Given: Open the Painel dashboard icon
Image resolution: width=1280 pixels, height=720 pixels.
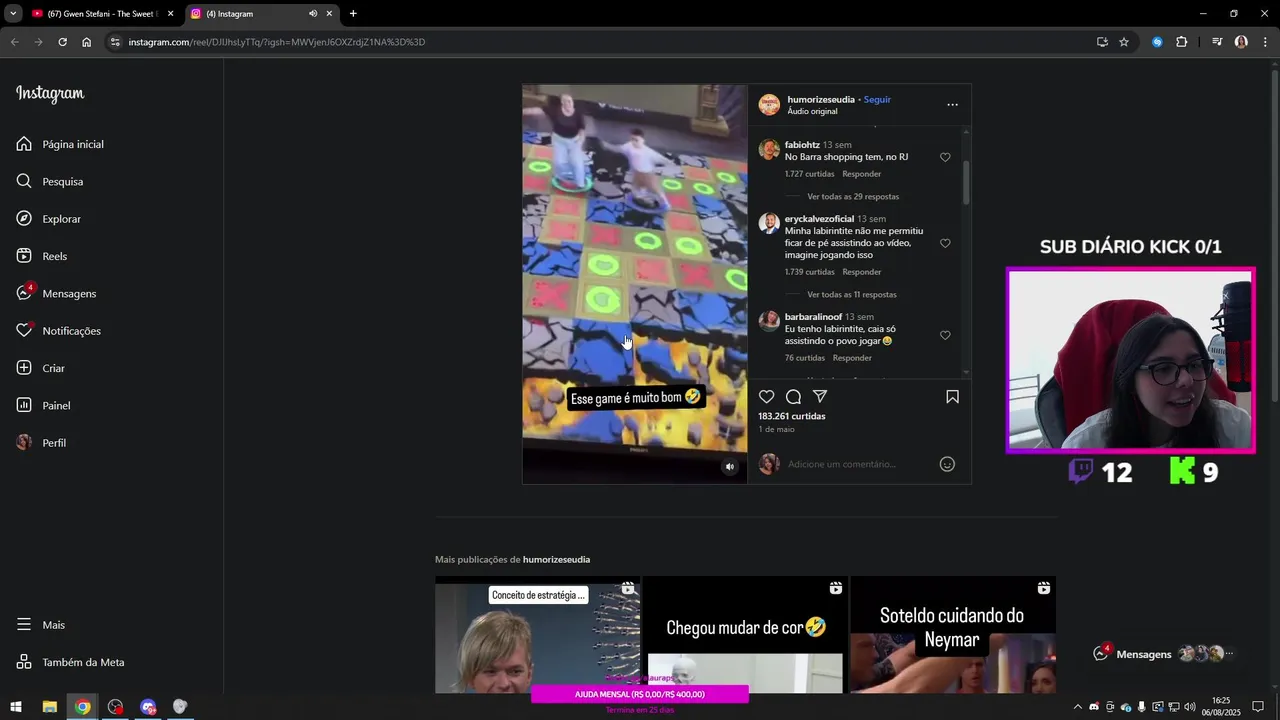Looking at the screenshot, I should (24, 405).
